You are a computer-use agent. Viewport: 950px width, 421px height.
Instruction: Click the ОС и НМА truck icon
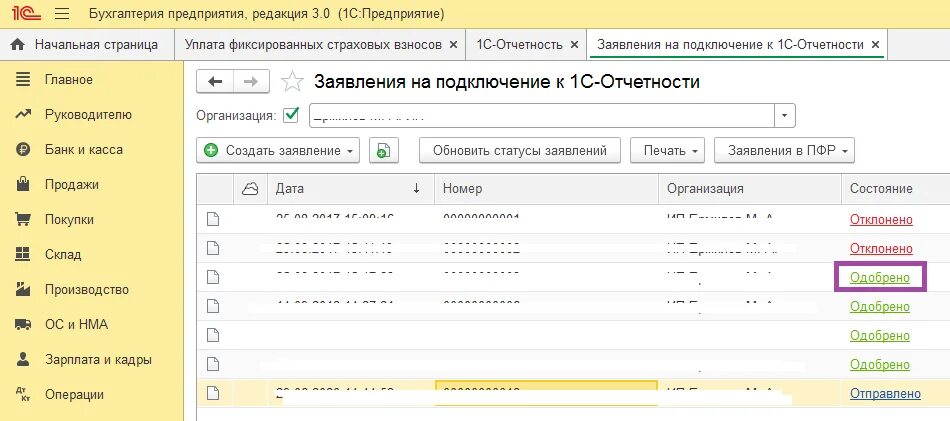[23, 325]
